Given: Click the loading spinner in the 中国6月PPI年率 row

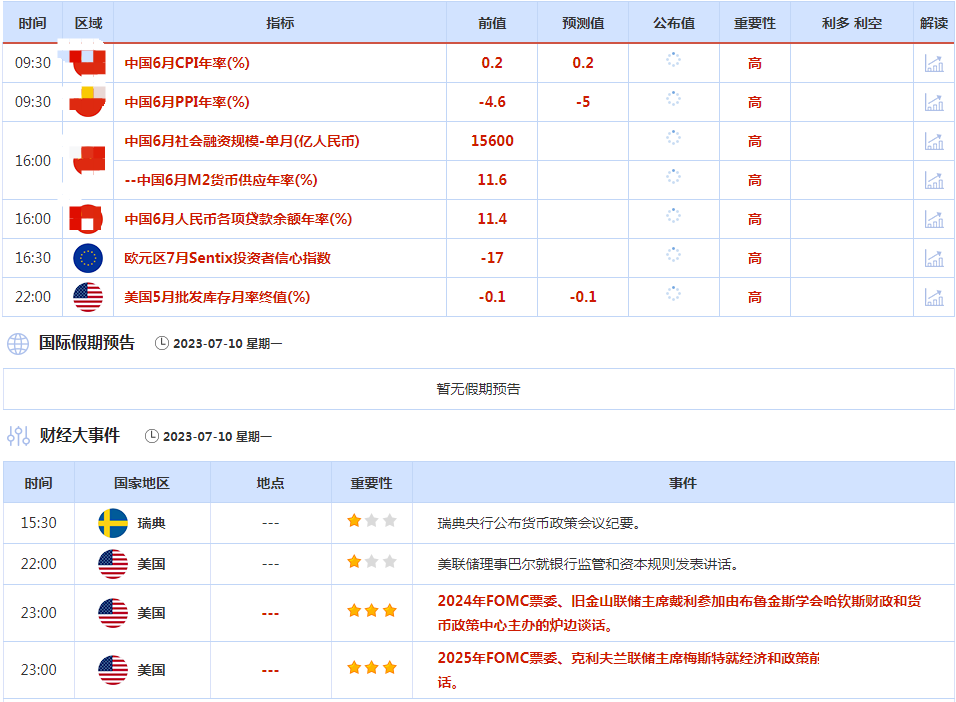Looking at the screenshot, I should pyautogui.click(x=673, y=100).
